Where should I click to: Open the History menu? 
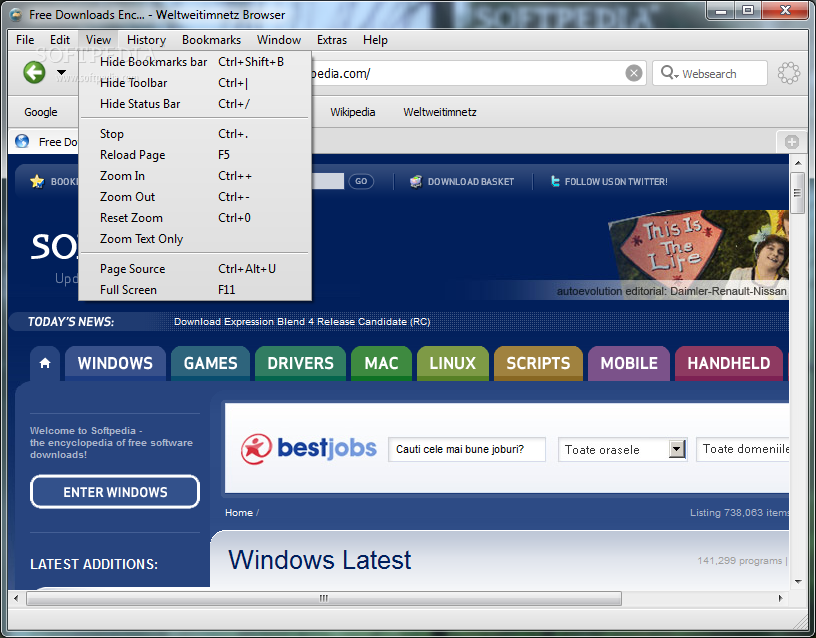[x=146, y=40]
